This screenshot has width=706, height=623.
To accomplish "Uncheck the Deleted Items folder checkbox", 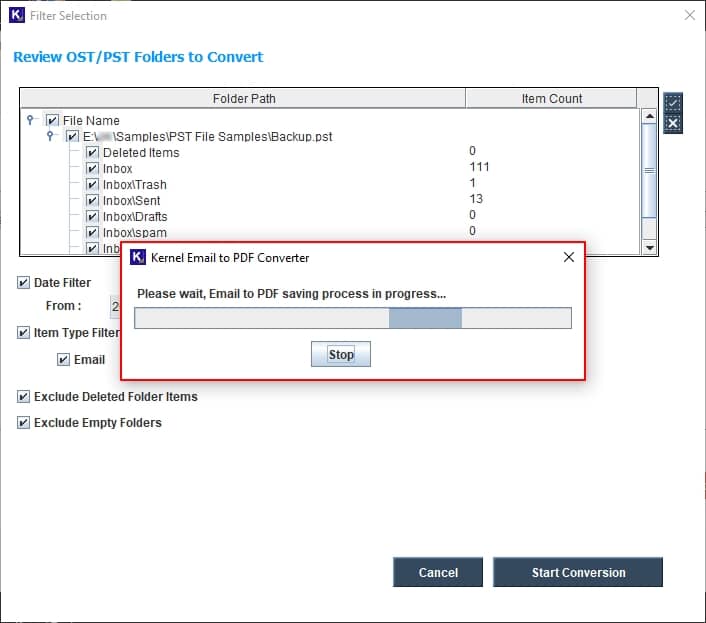I will pos(92,153).
